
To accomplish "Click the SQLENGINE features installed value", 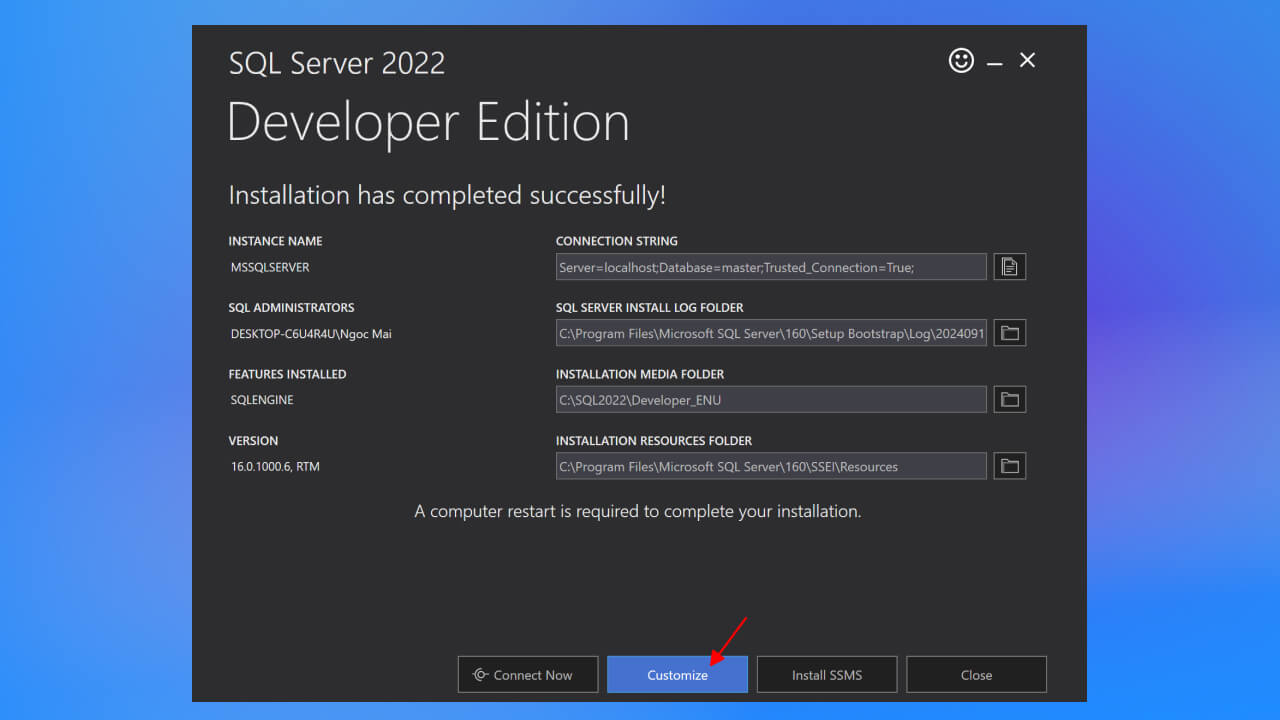I will 262,400.
